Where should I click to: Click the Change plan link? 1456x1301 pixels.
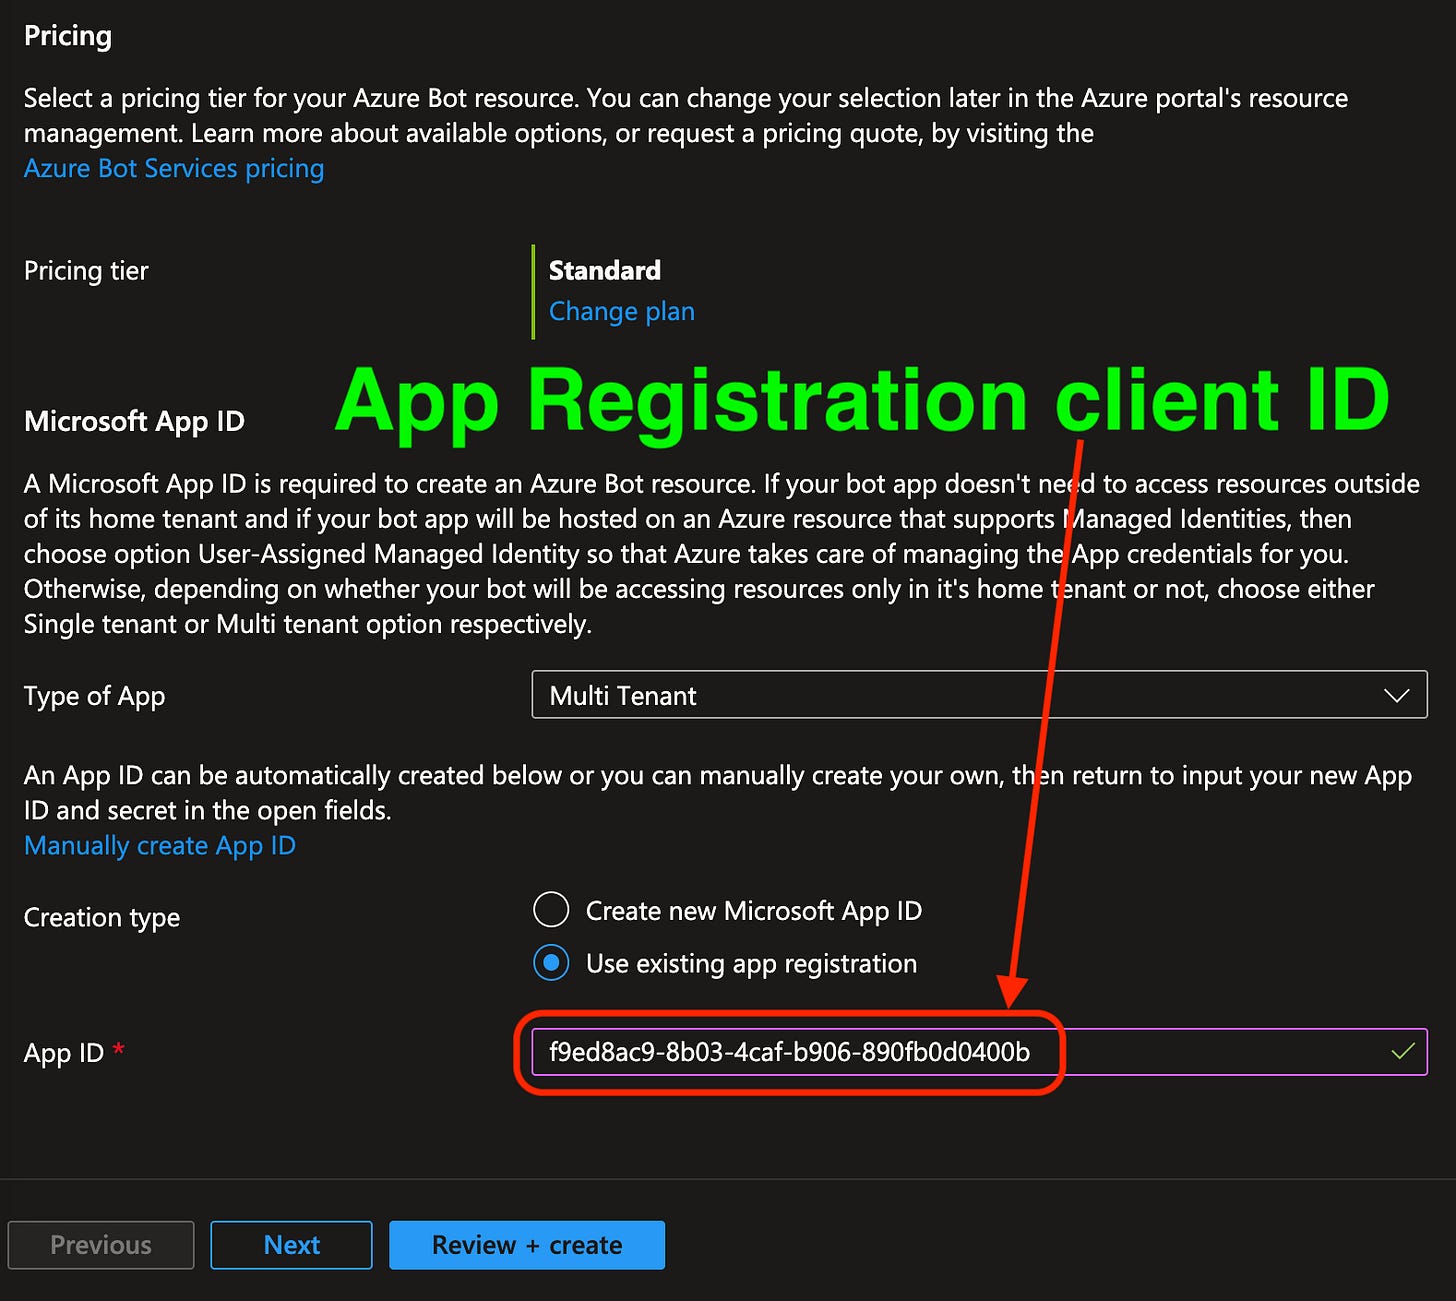coord(621,311)
